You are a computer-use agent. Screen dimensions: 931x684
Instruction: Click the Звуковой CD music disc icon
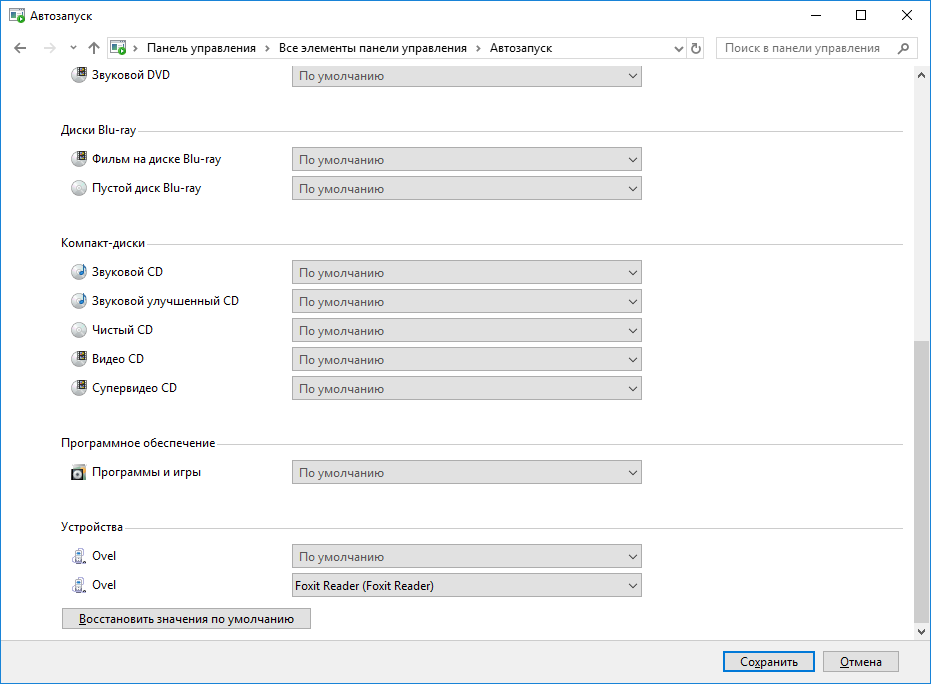(x=79, y=272)
